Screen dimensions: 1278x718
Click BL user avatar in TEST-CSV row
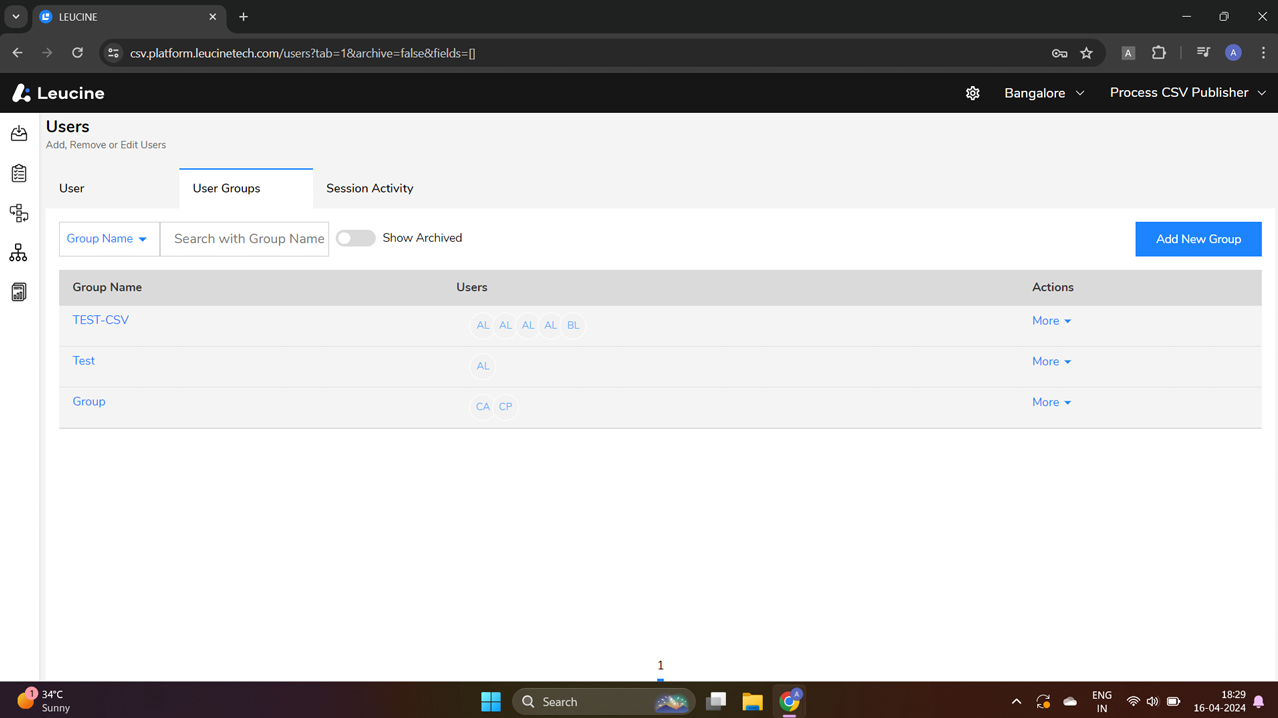pyautogui.click(x=573, y=325)
